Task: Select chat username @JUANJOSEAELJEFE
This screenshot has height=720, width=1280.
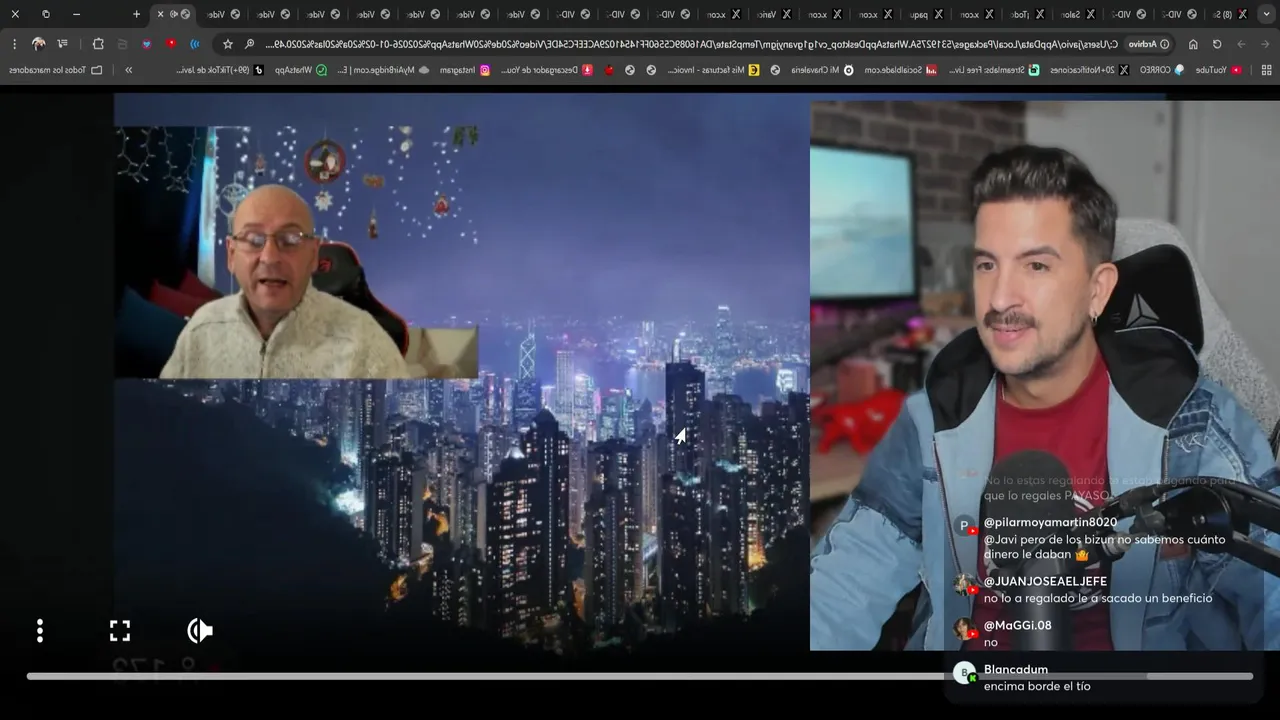Action: coord(1045,582)
